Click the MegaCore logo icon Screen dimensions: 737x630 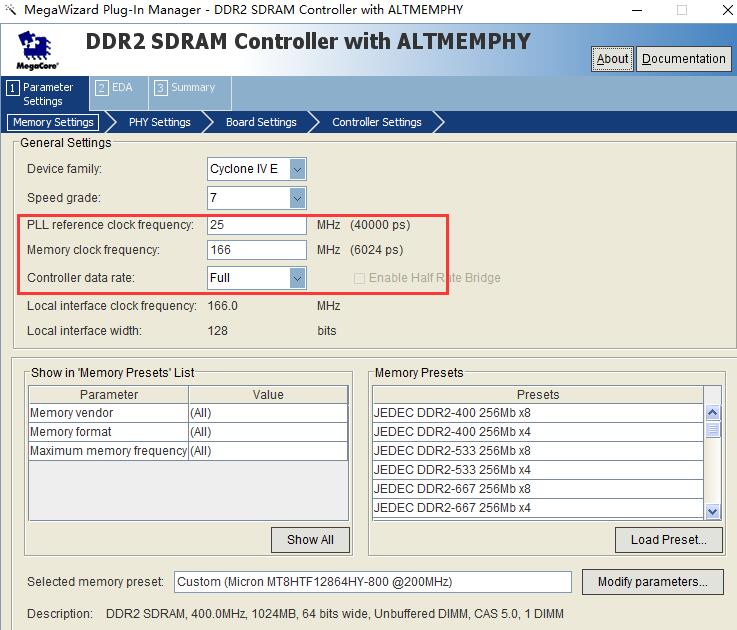[37, 50]
